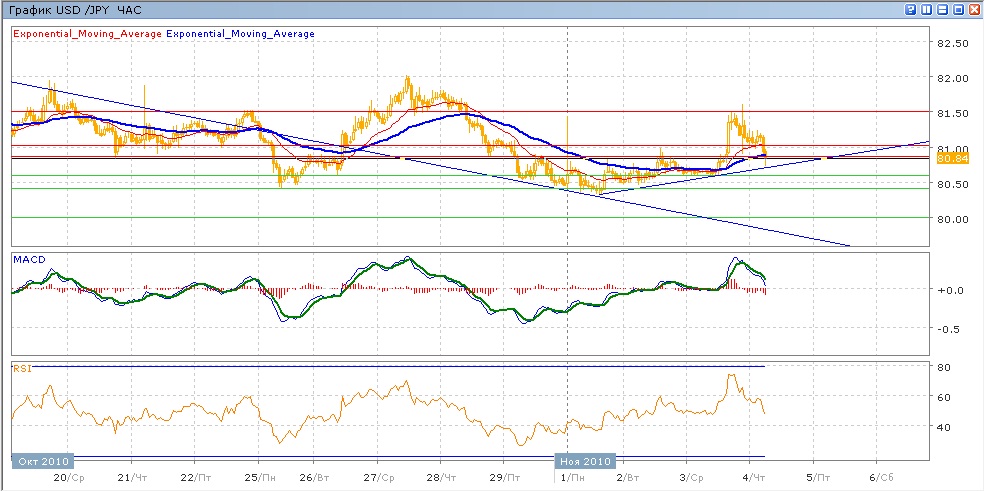The image size is (984, 491).
Task: Click the MACD indicator panel label
Action: click(27, 259)
